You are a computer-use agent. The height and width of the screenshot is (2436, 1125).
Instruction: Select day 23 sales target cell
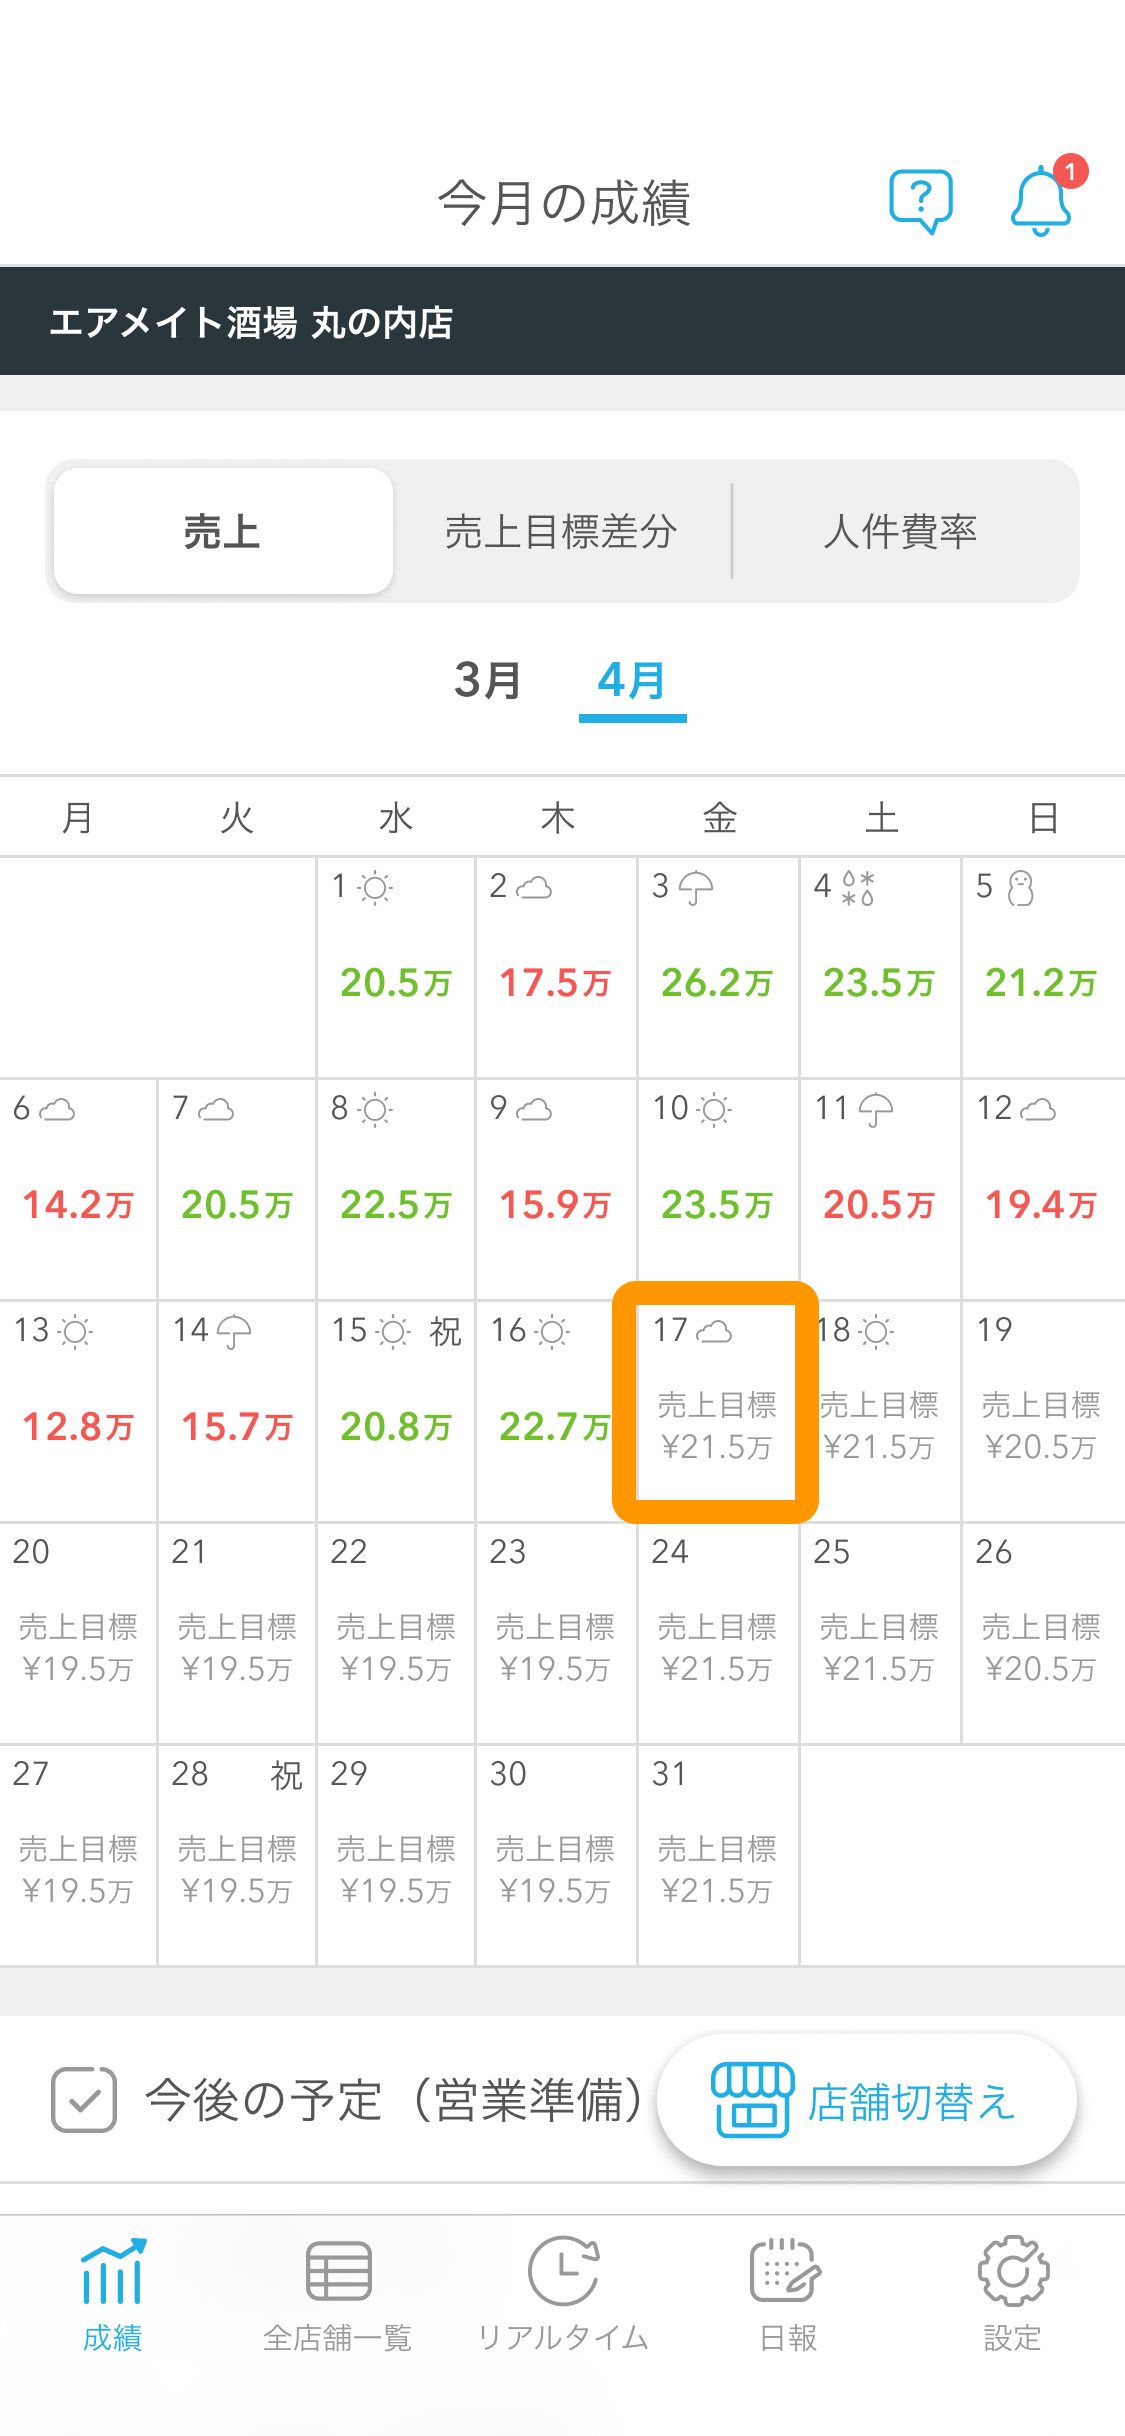pos(556,1633)
